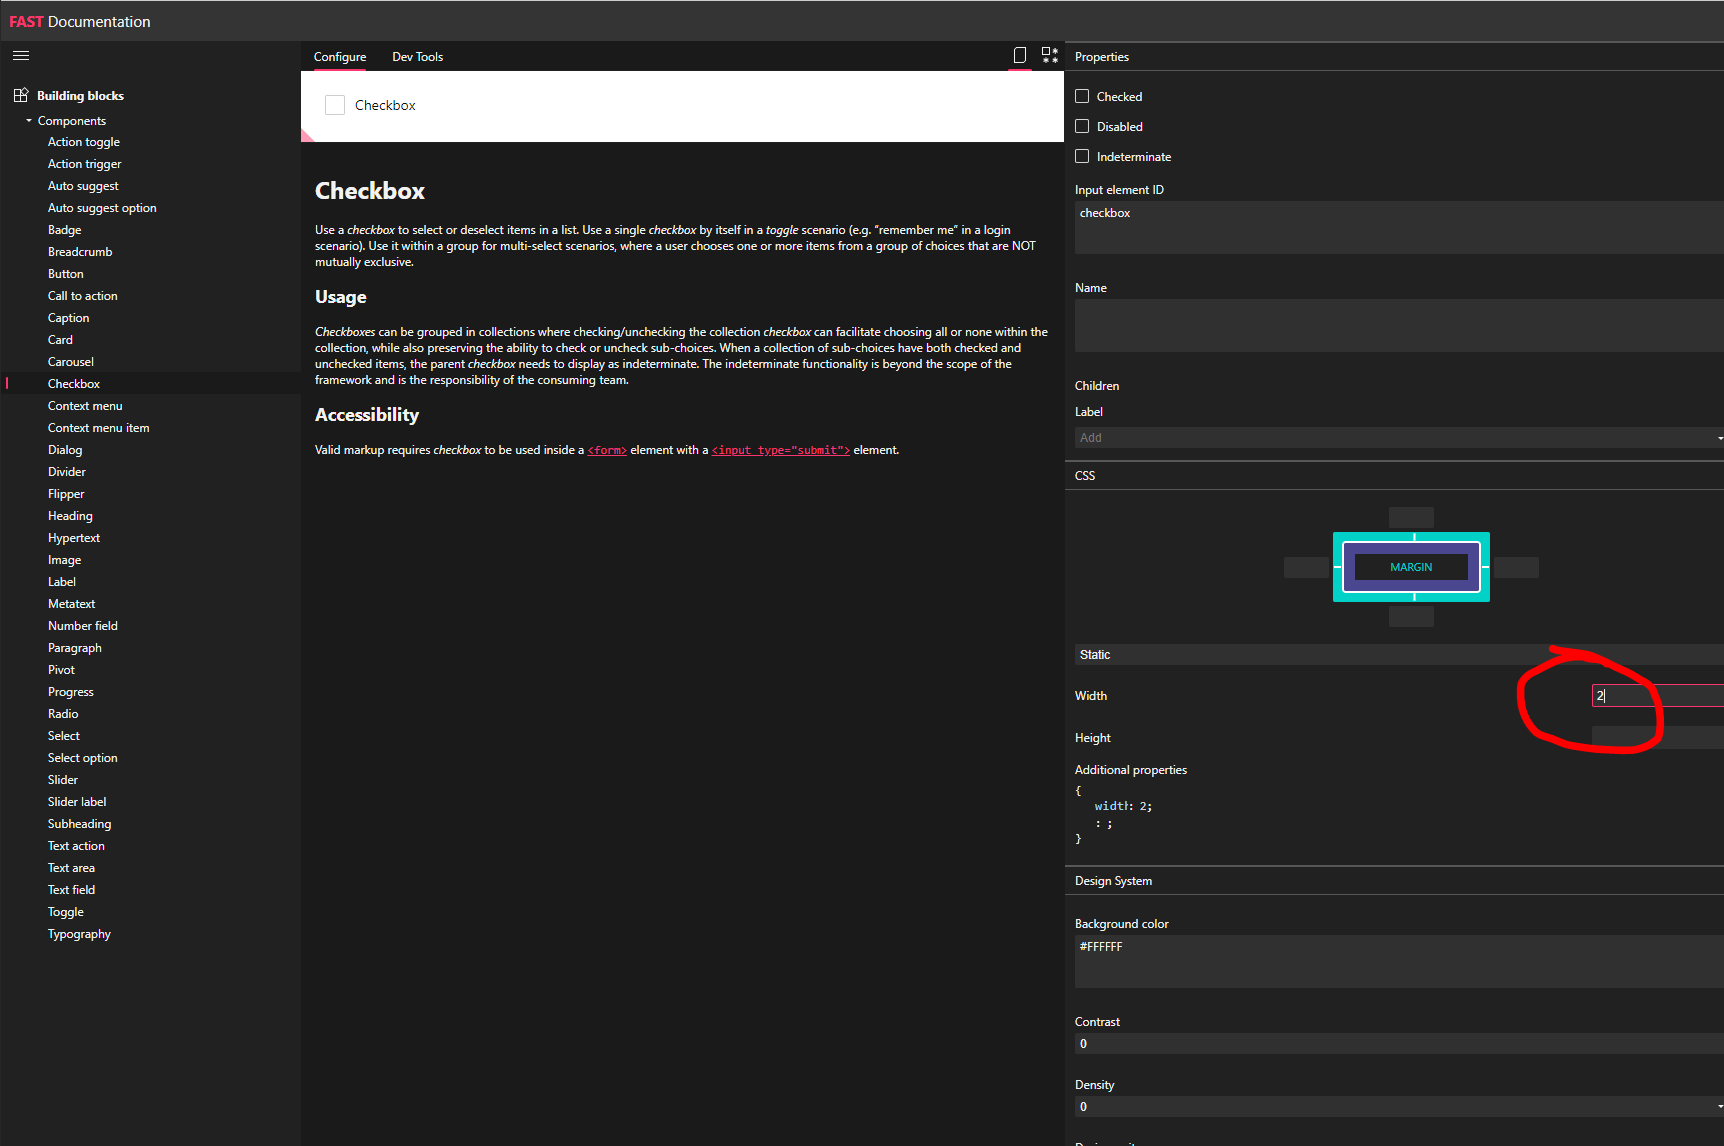Image resolution: width=1724 pixels, height=1146 pixels.
Task: Collapse the Components tree section
Action: point(28,120)
